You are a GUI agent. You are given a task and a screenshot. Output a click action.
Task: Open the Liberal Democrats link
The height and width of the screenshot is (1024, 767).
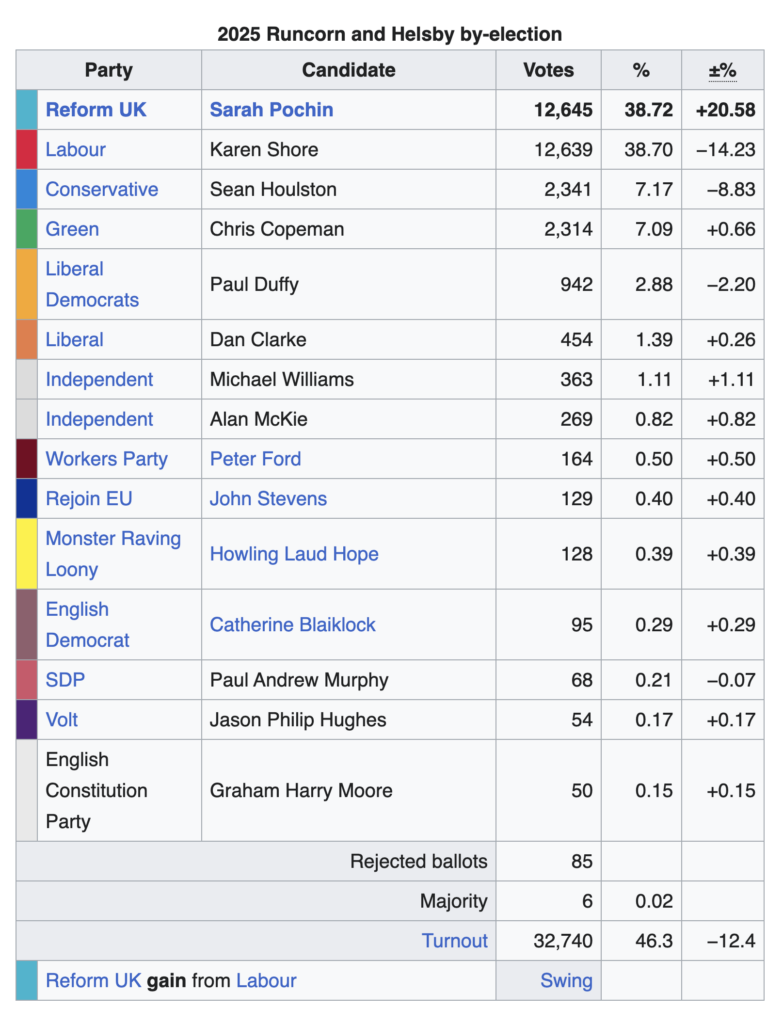tap(92, 284)
